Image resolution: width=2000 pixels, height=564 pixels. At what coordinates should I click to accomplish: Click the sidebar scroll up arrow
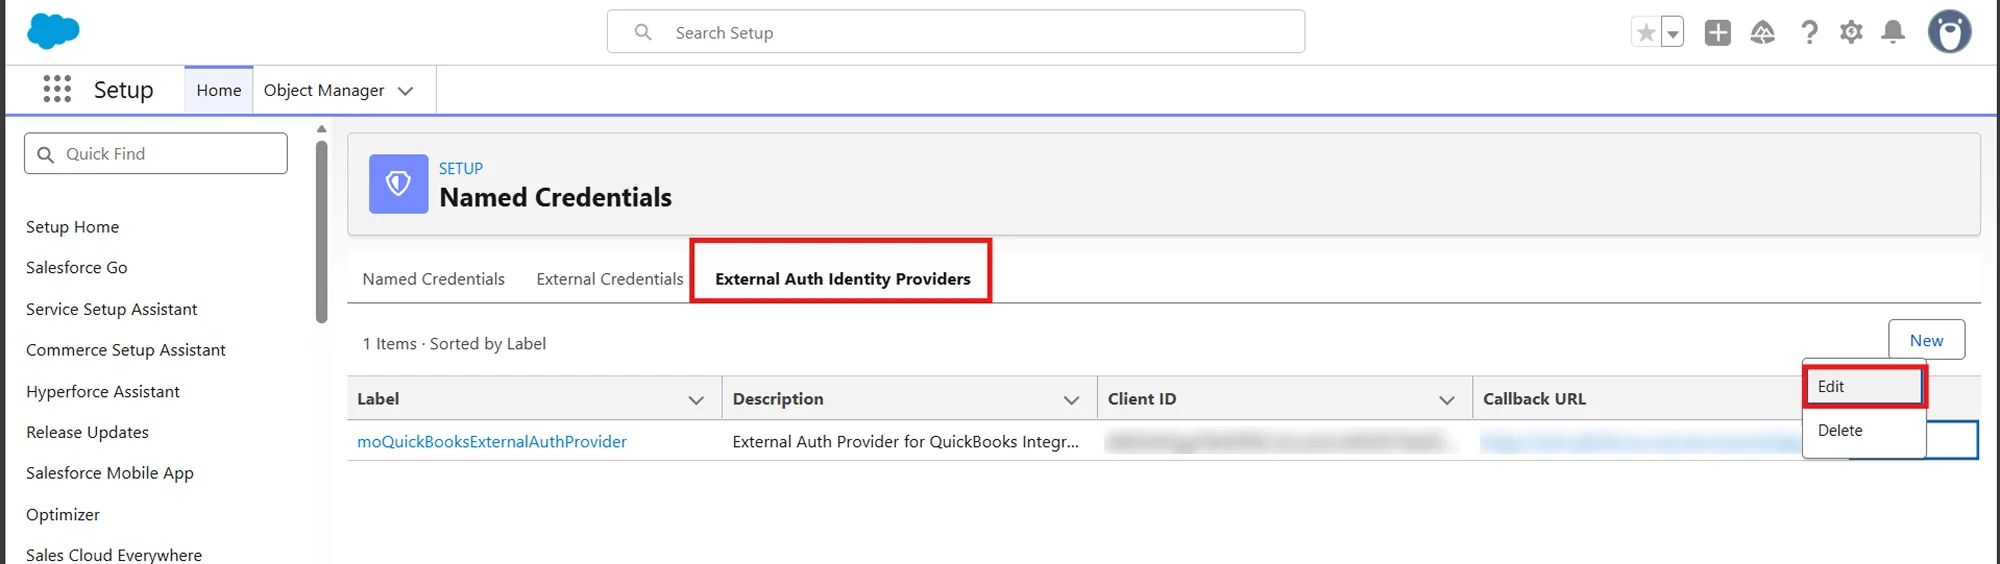click(321, 129)
